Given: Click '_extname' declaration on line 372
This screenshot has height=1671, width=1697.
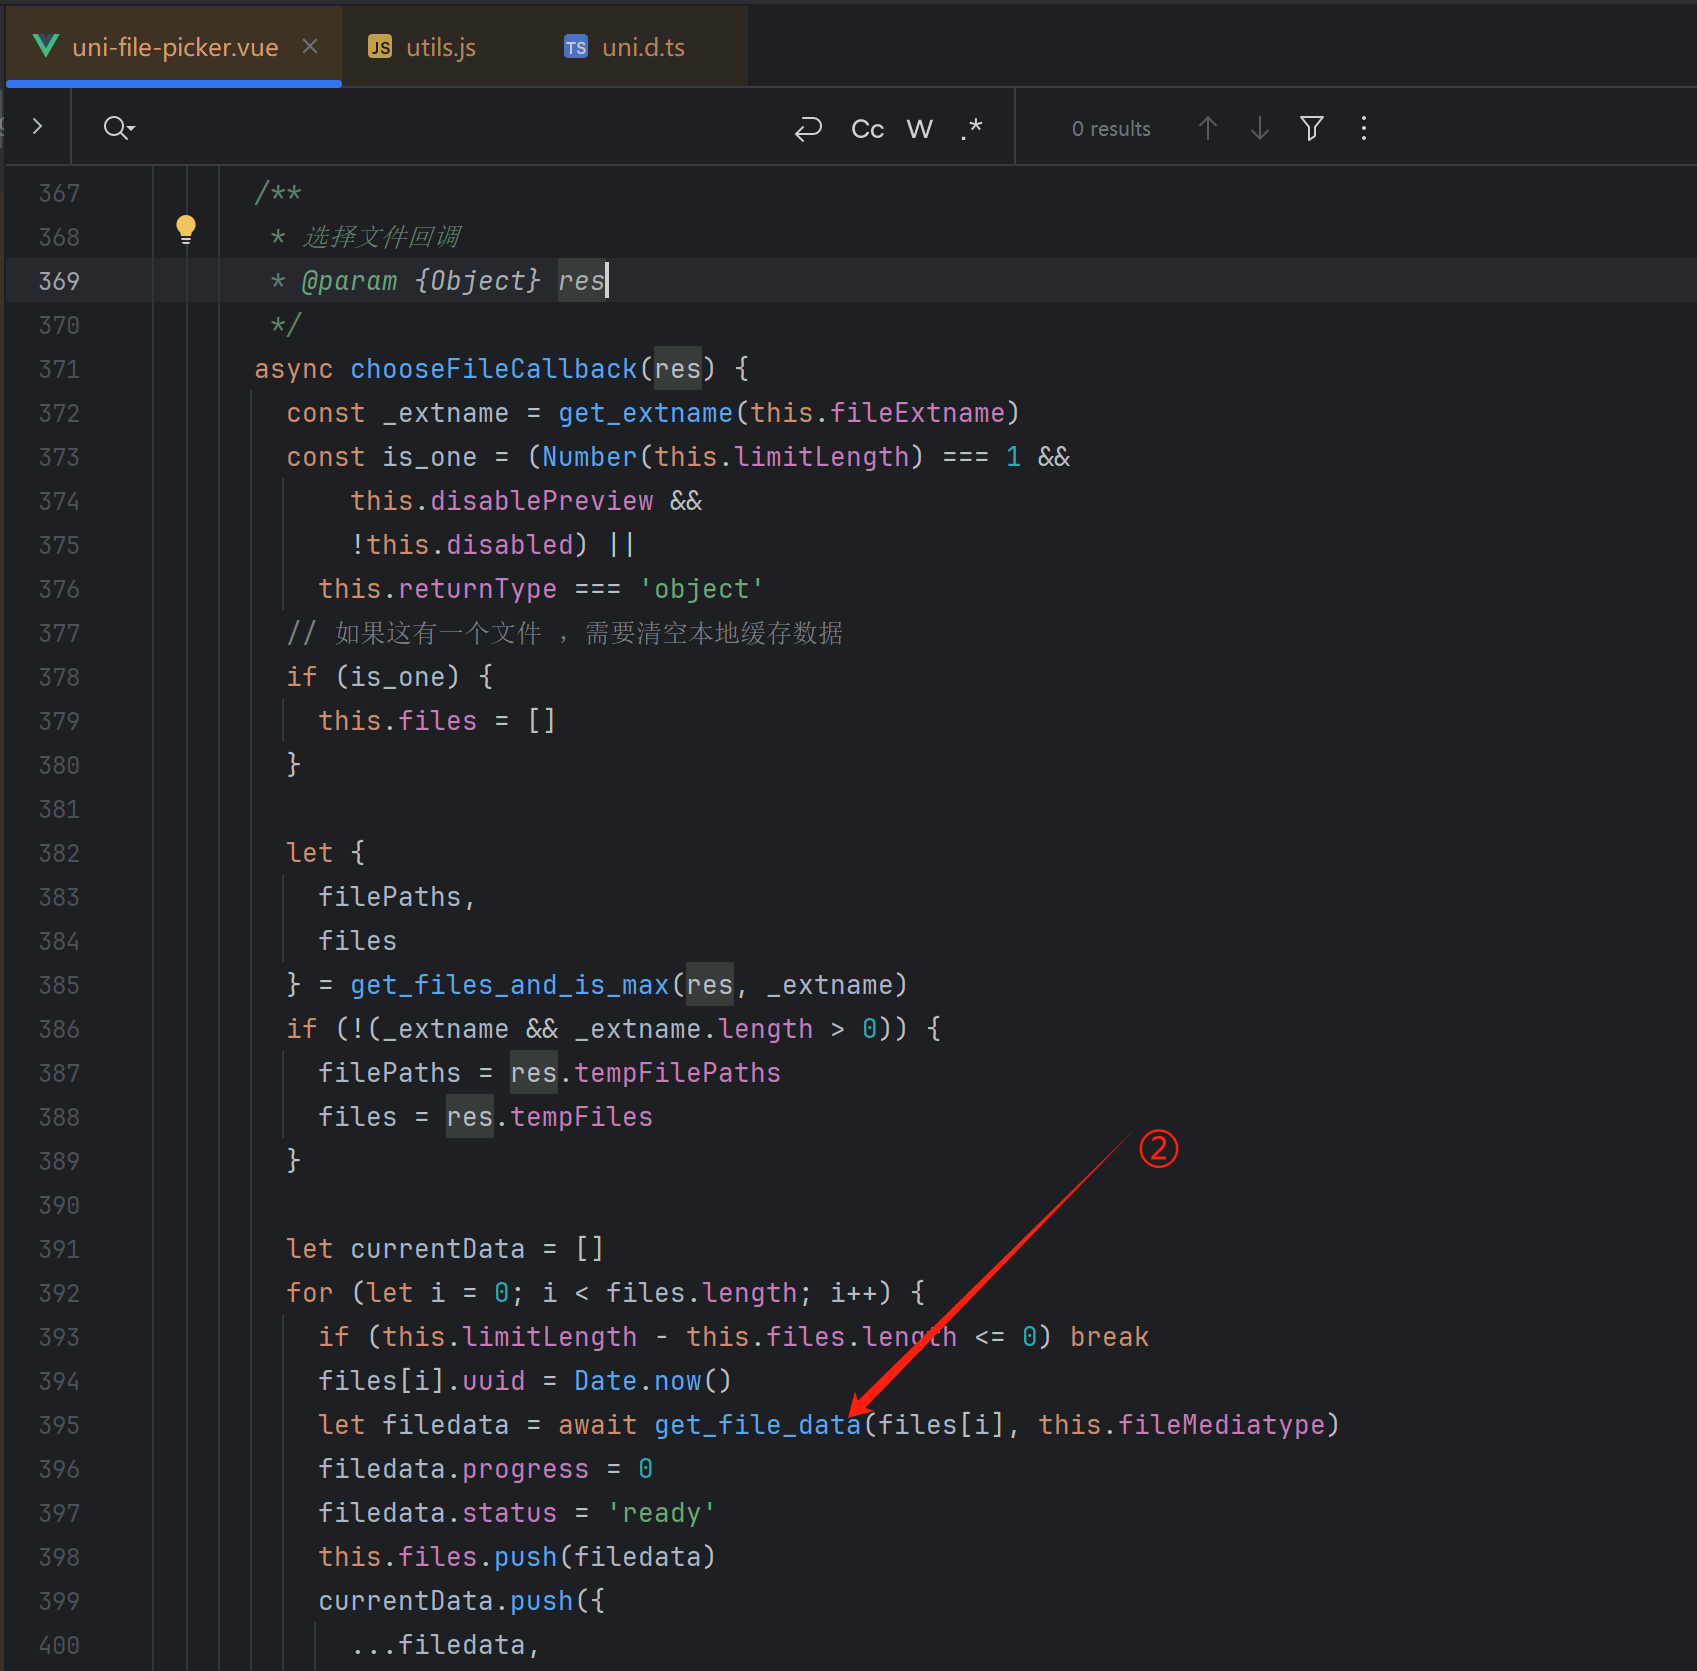Looking at the screenshot, I should tap(445, 413).
